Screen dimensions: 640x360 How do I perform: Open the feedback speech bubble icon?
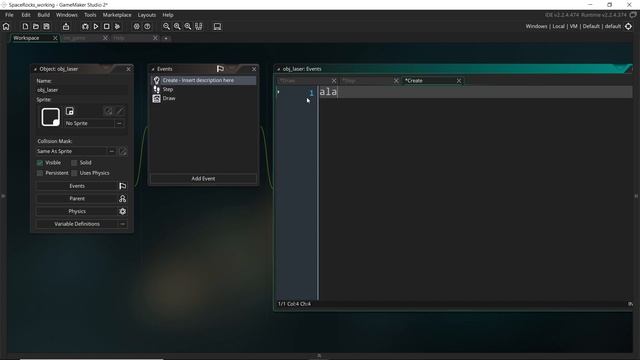[633, 15]
